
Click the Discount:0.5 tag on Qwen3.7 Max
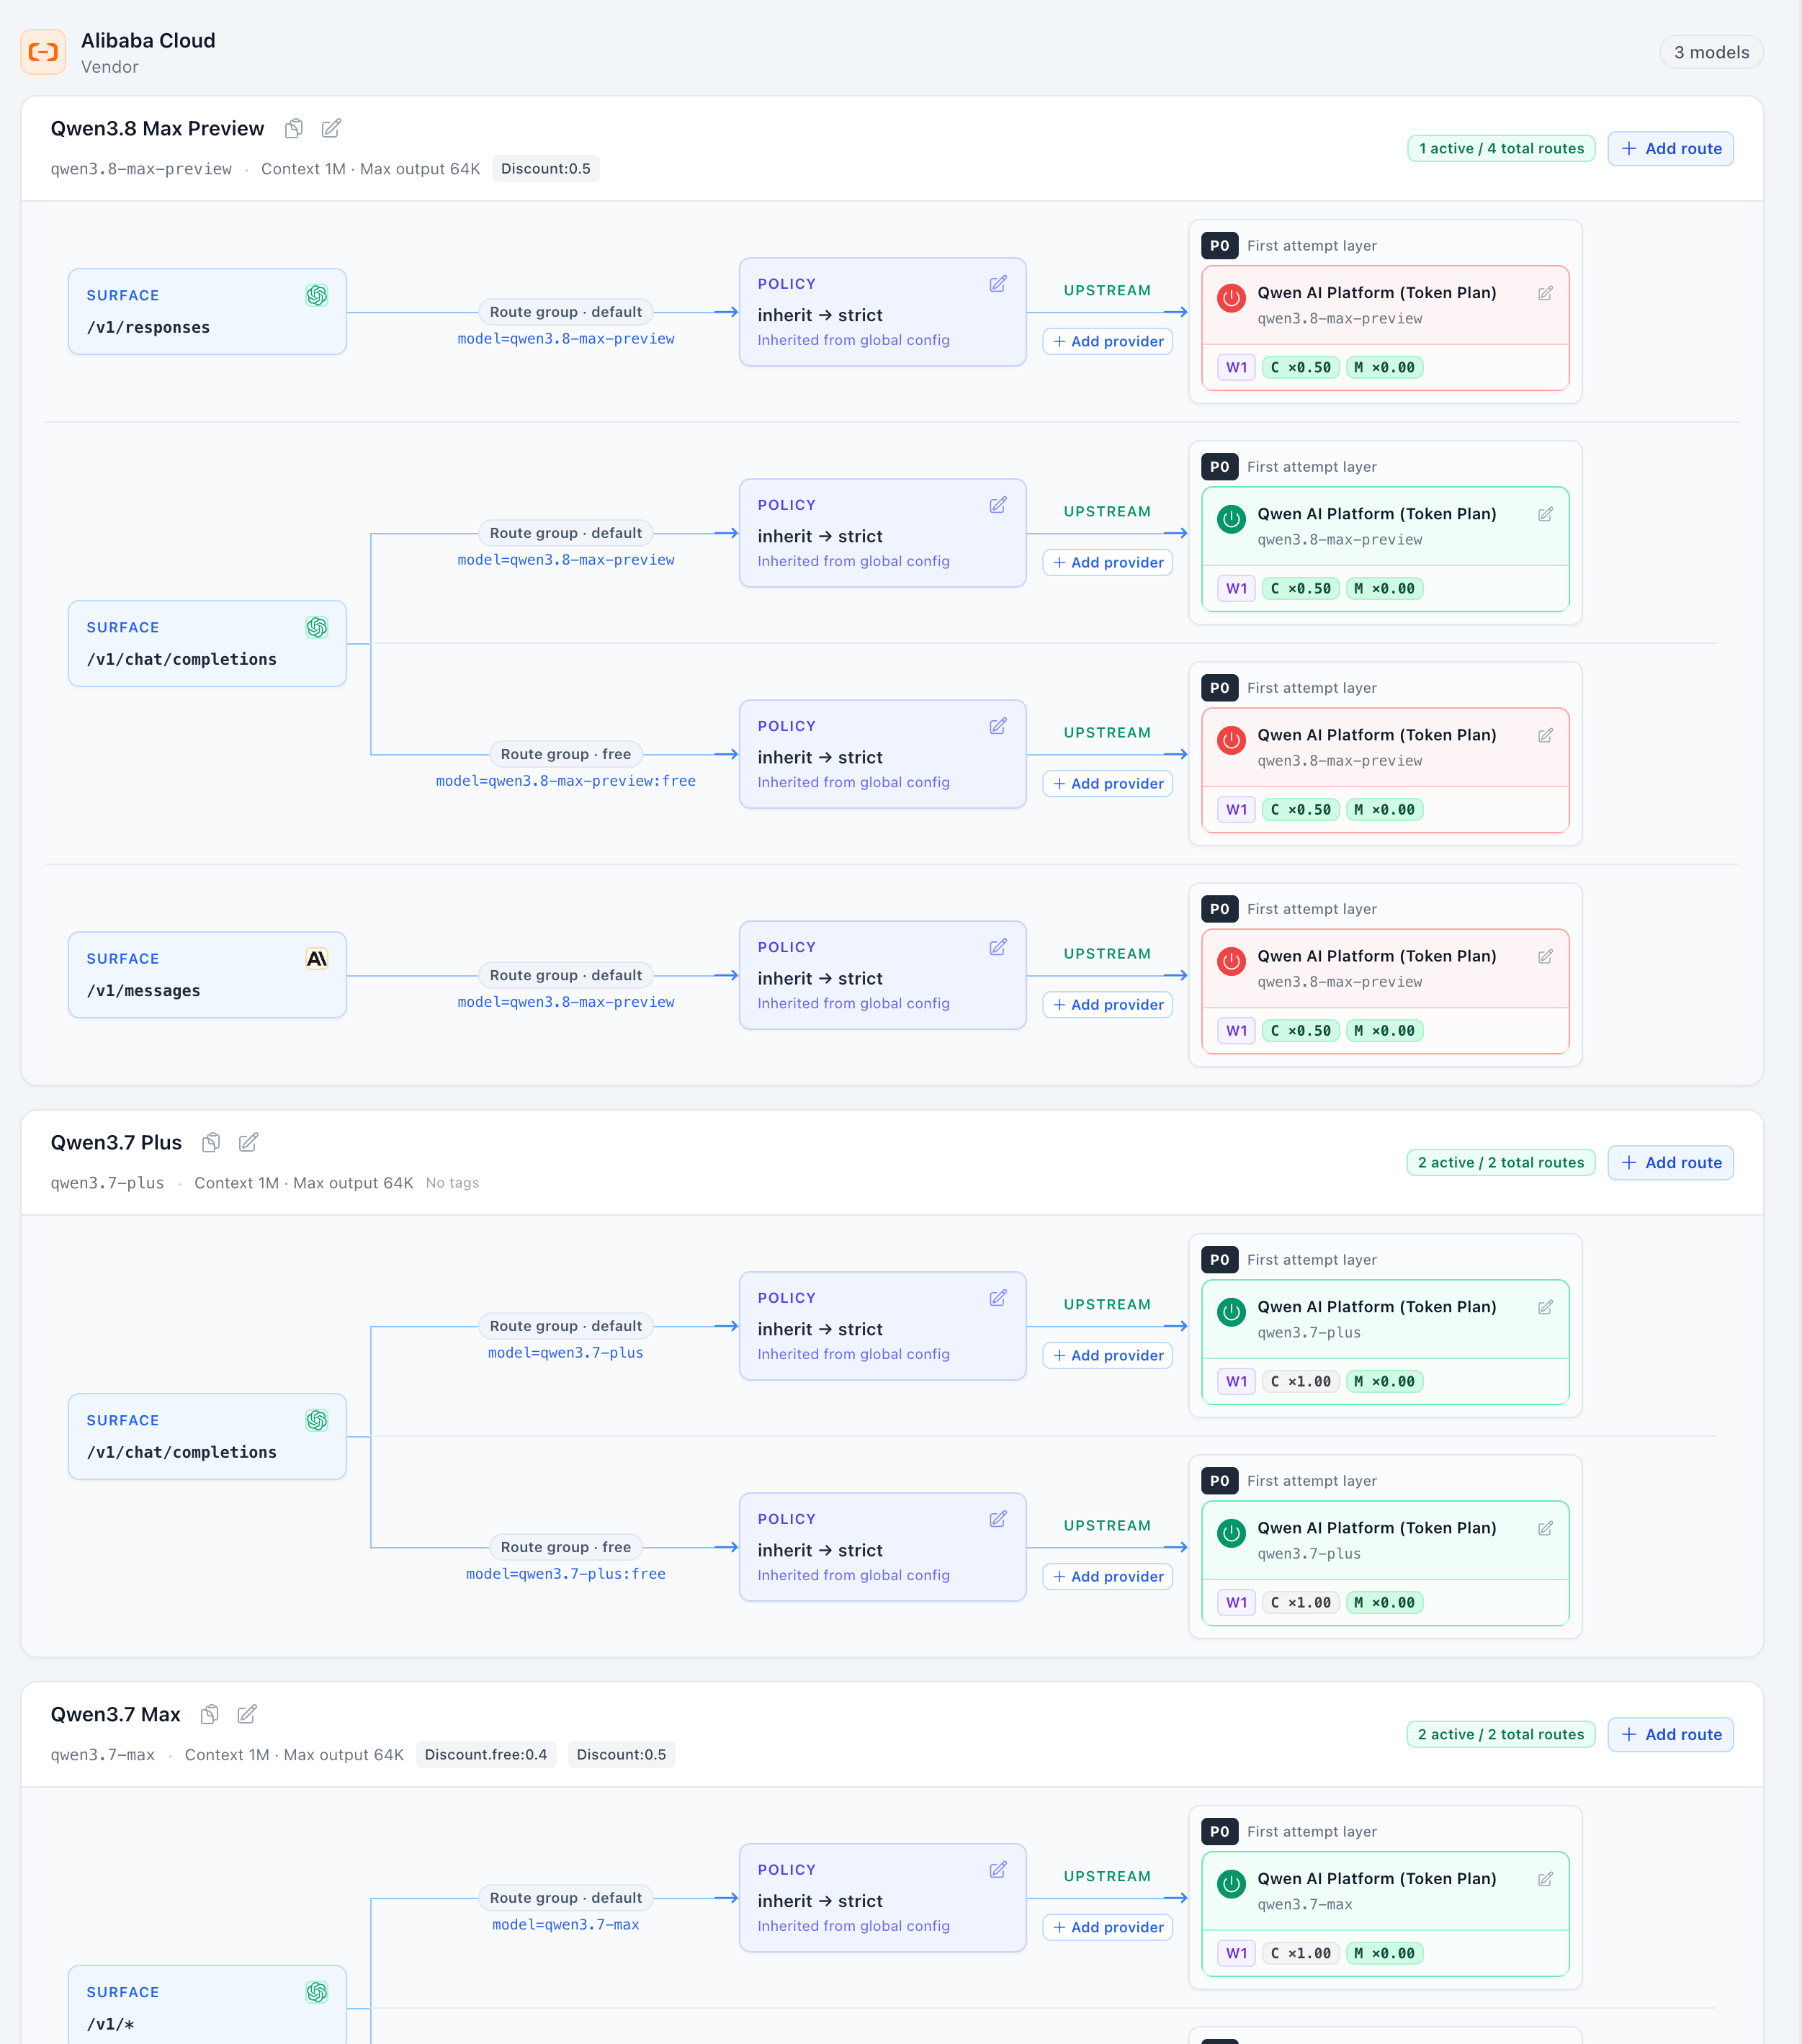[621, 1754]
